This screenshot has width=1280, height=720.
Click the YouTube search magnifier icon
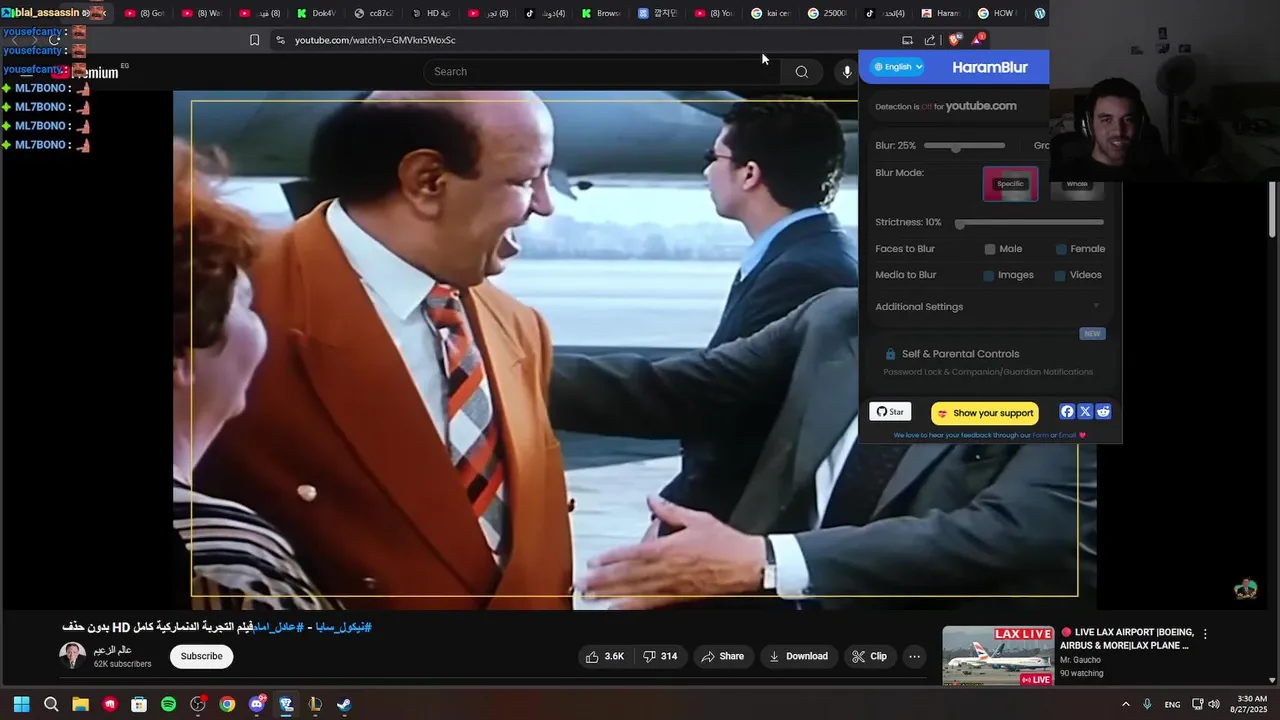801,72
